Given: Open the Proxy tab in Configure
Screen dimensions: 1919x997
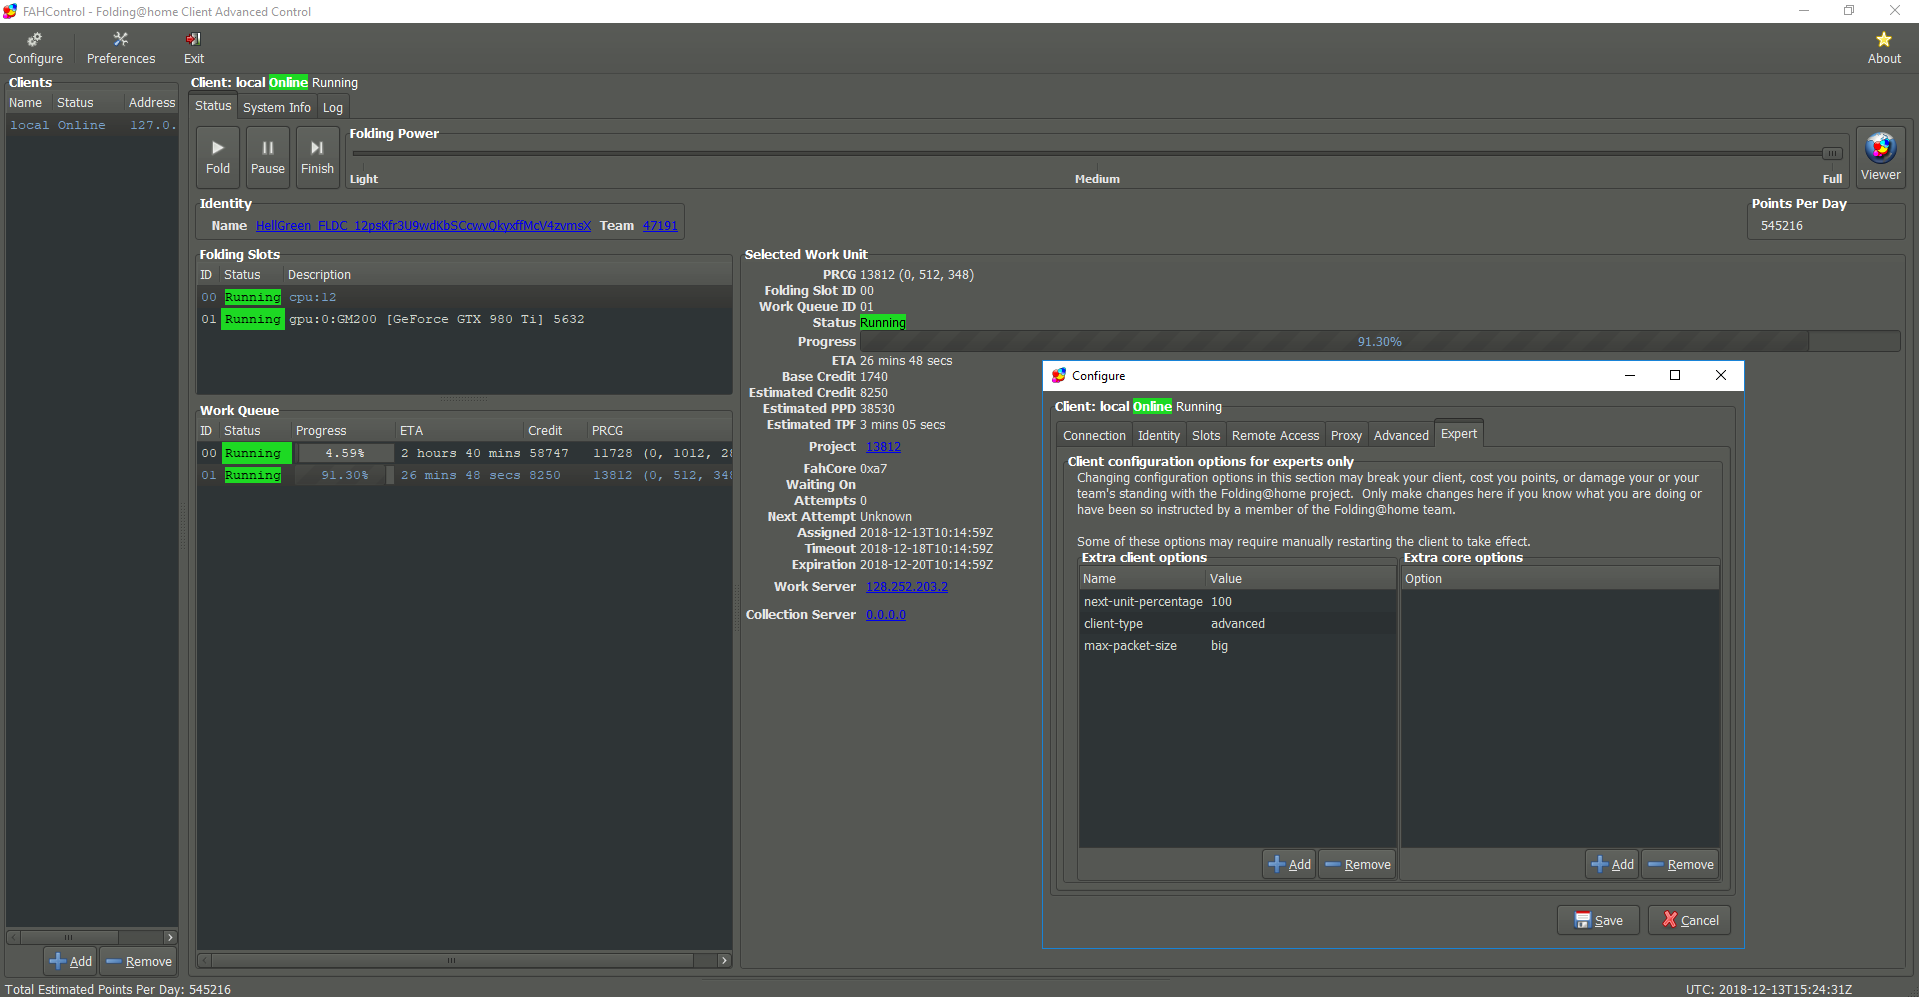Looking at the screenshot, I should [1346, 435].
